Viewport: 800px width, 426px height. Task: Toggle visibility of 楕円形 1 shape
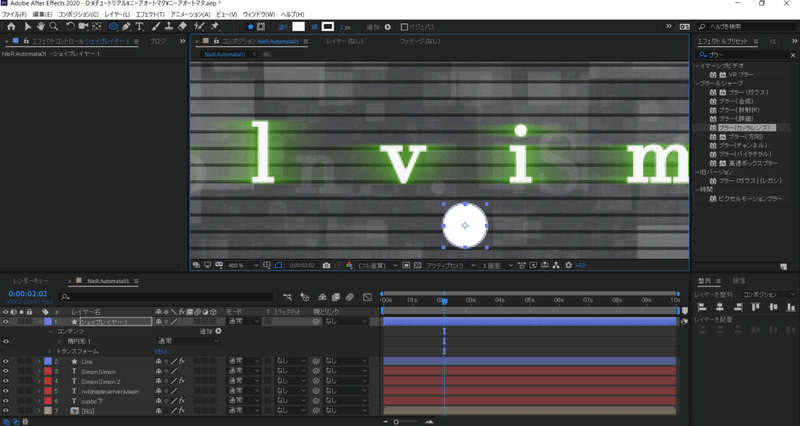[6, 341]
